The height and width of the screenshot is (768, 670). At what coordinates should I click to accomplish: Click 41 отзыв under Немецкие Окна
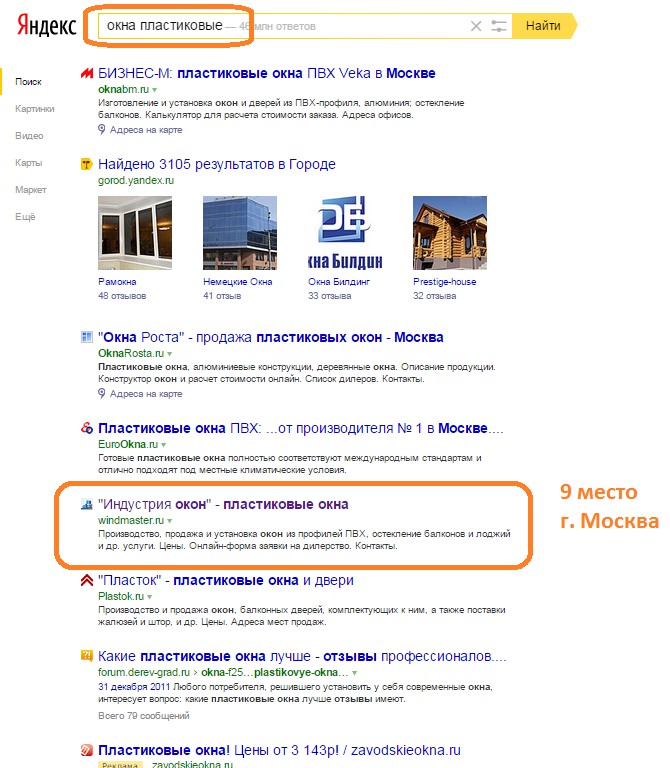[222, 296]
